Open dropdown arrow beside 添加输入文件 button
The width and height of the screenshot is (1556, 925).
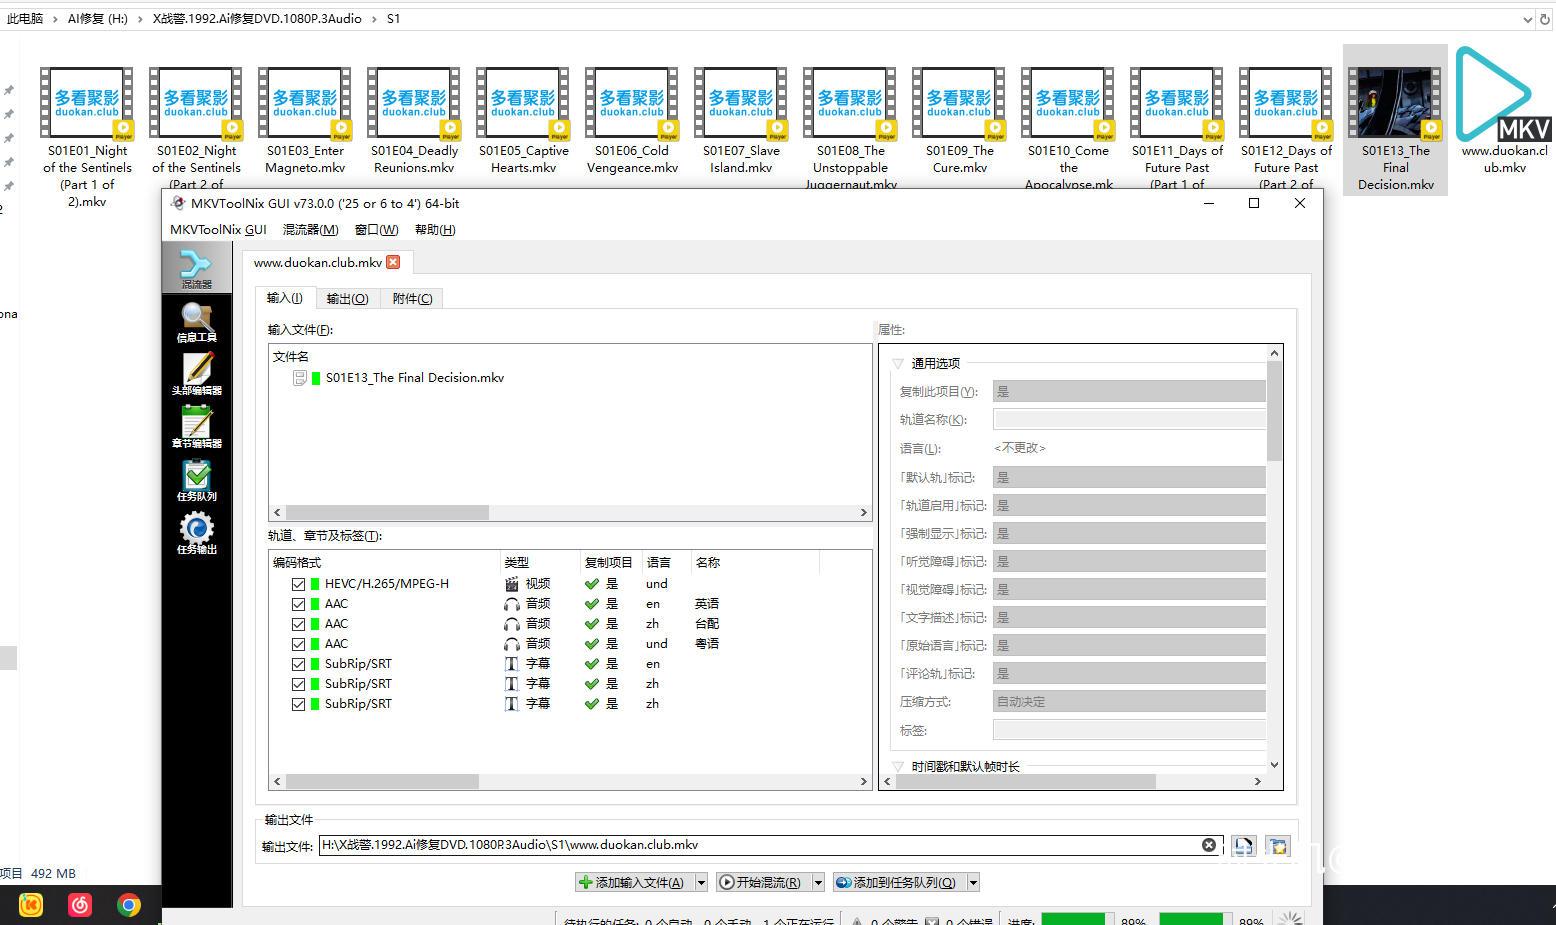[701, 882]
